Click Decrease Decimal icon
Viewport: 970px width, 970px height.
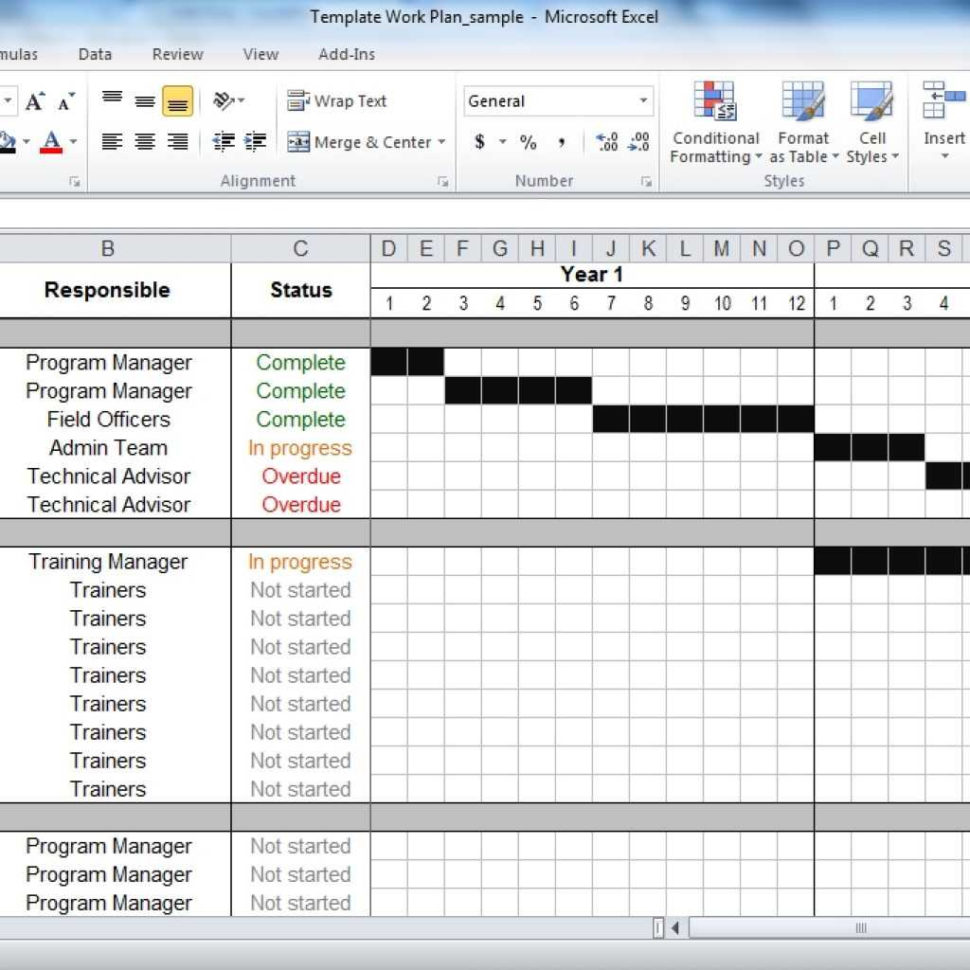click(x=638, y=142)
